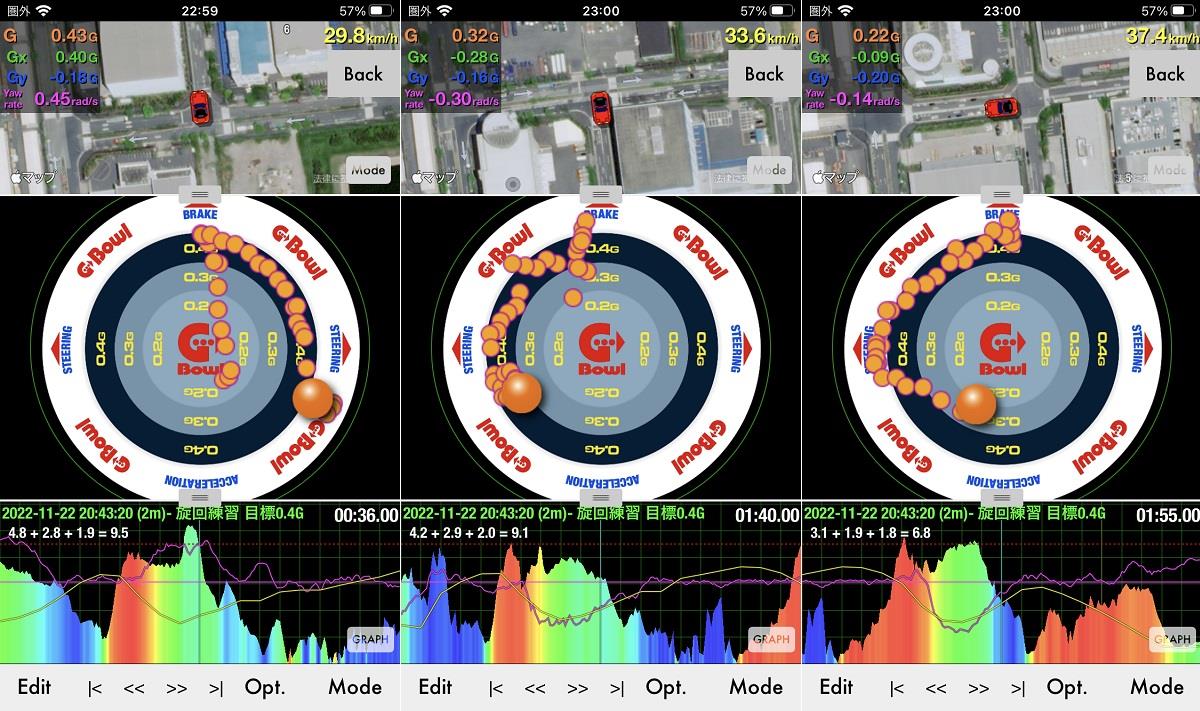Image resolution: width=1200 pixels, height=711 pixels.
Task: Click the '3.1 + 1.9 + 1.8 = 6.8' score
Action: 871,533
